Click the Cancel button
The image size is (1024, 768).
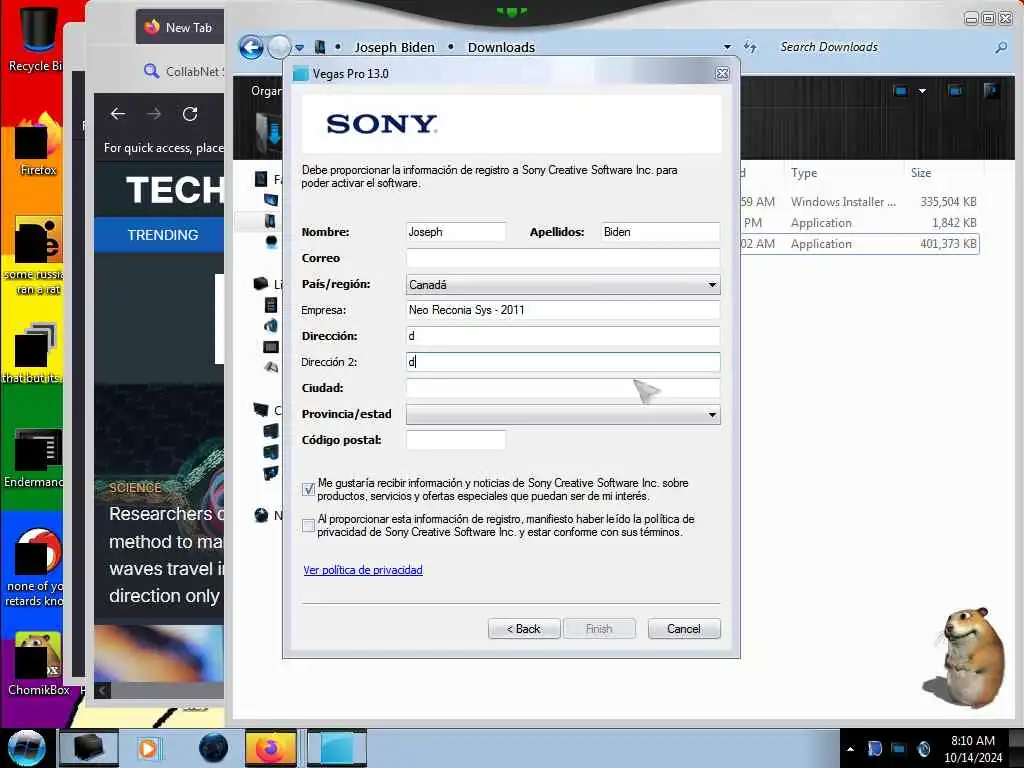point(684,629)
